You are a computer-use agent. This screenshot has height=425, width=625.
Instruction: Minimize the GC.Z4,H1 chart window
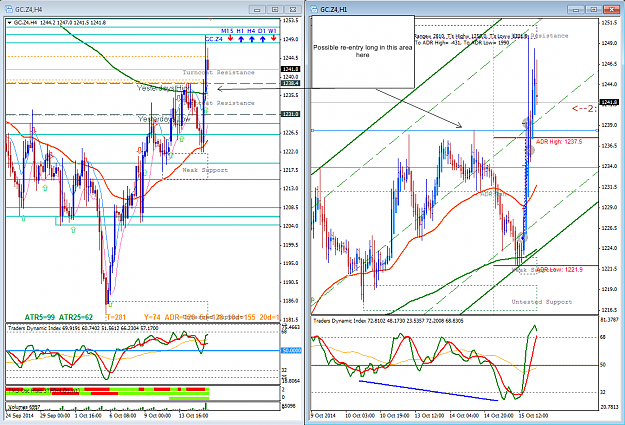[576, 9]
